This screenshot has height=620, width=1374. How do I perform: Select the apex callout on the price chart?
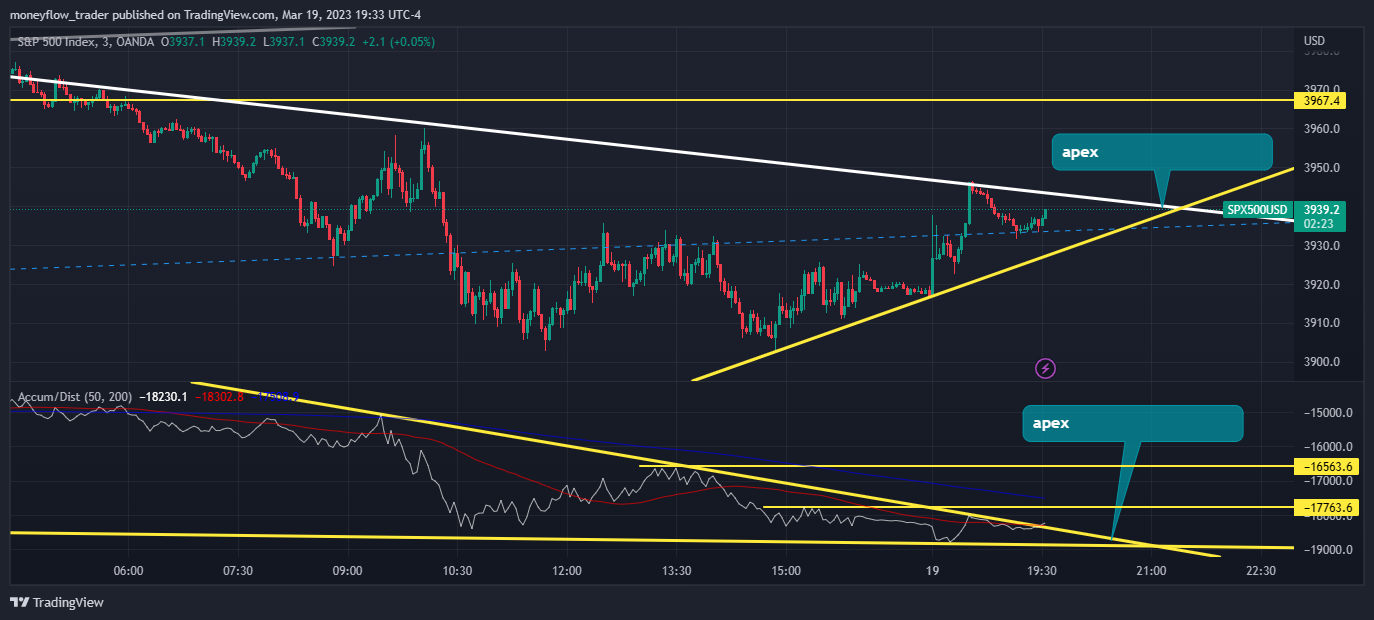pyautogui.click(x=1162, y=152)
